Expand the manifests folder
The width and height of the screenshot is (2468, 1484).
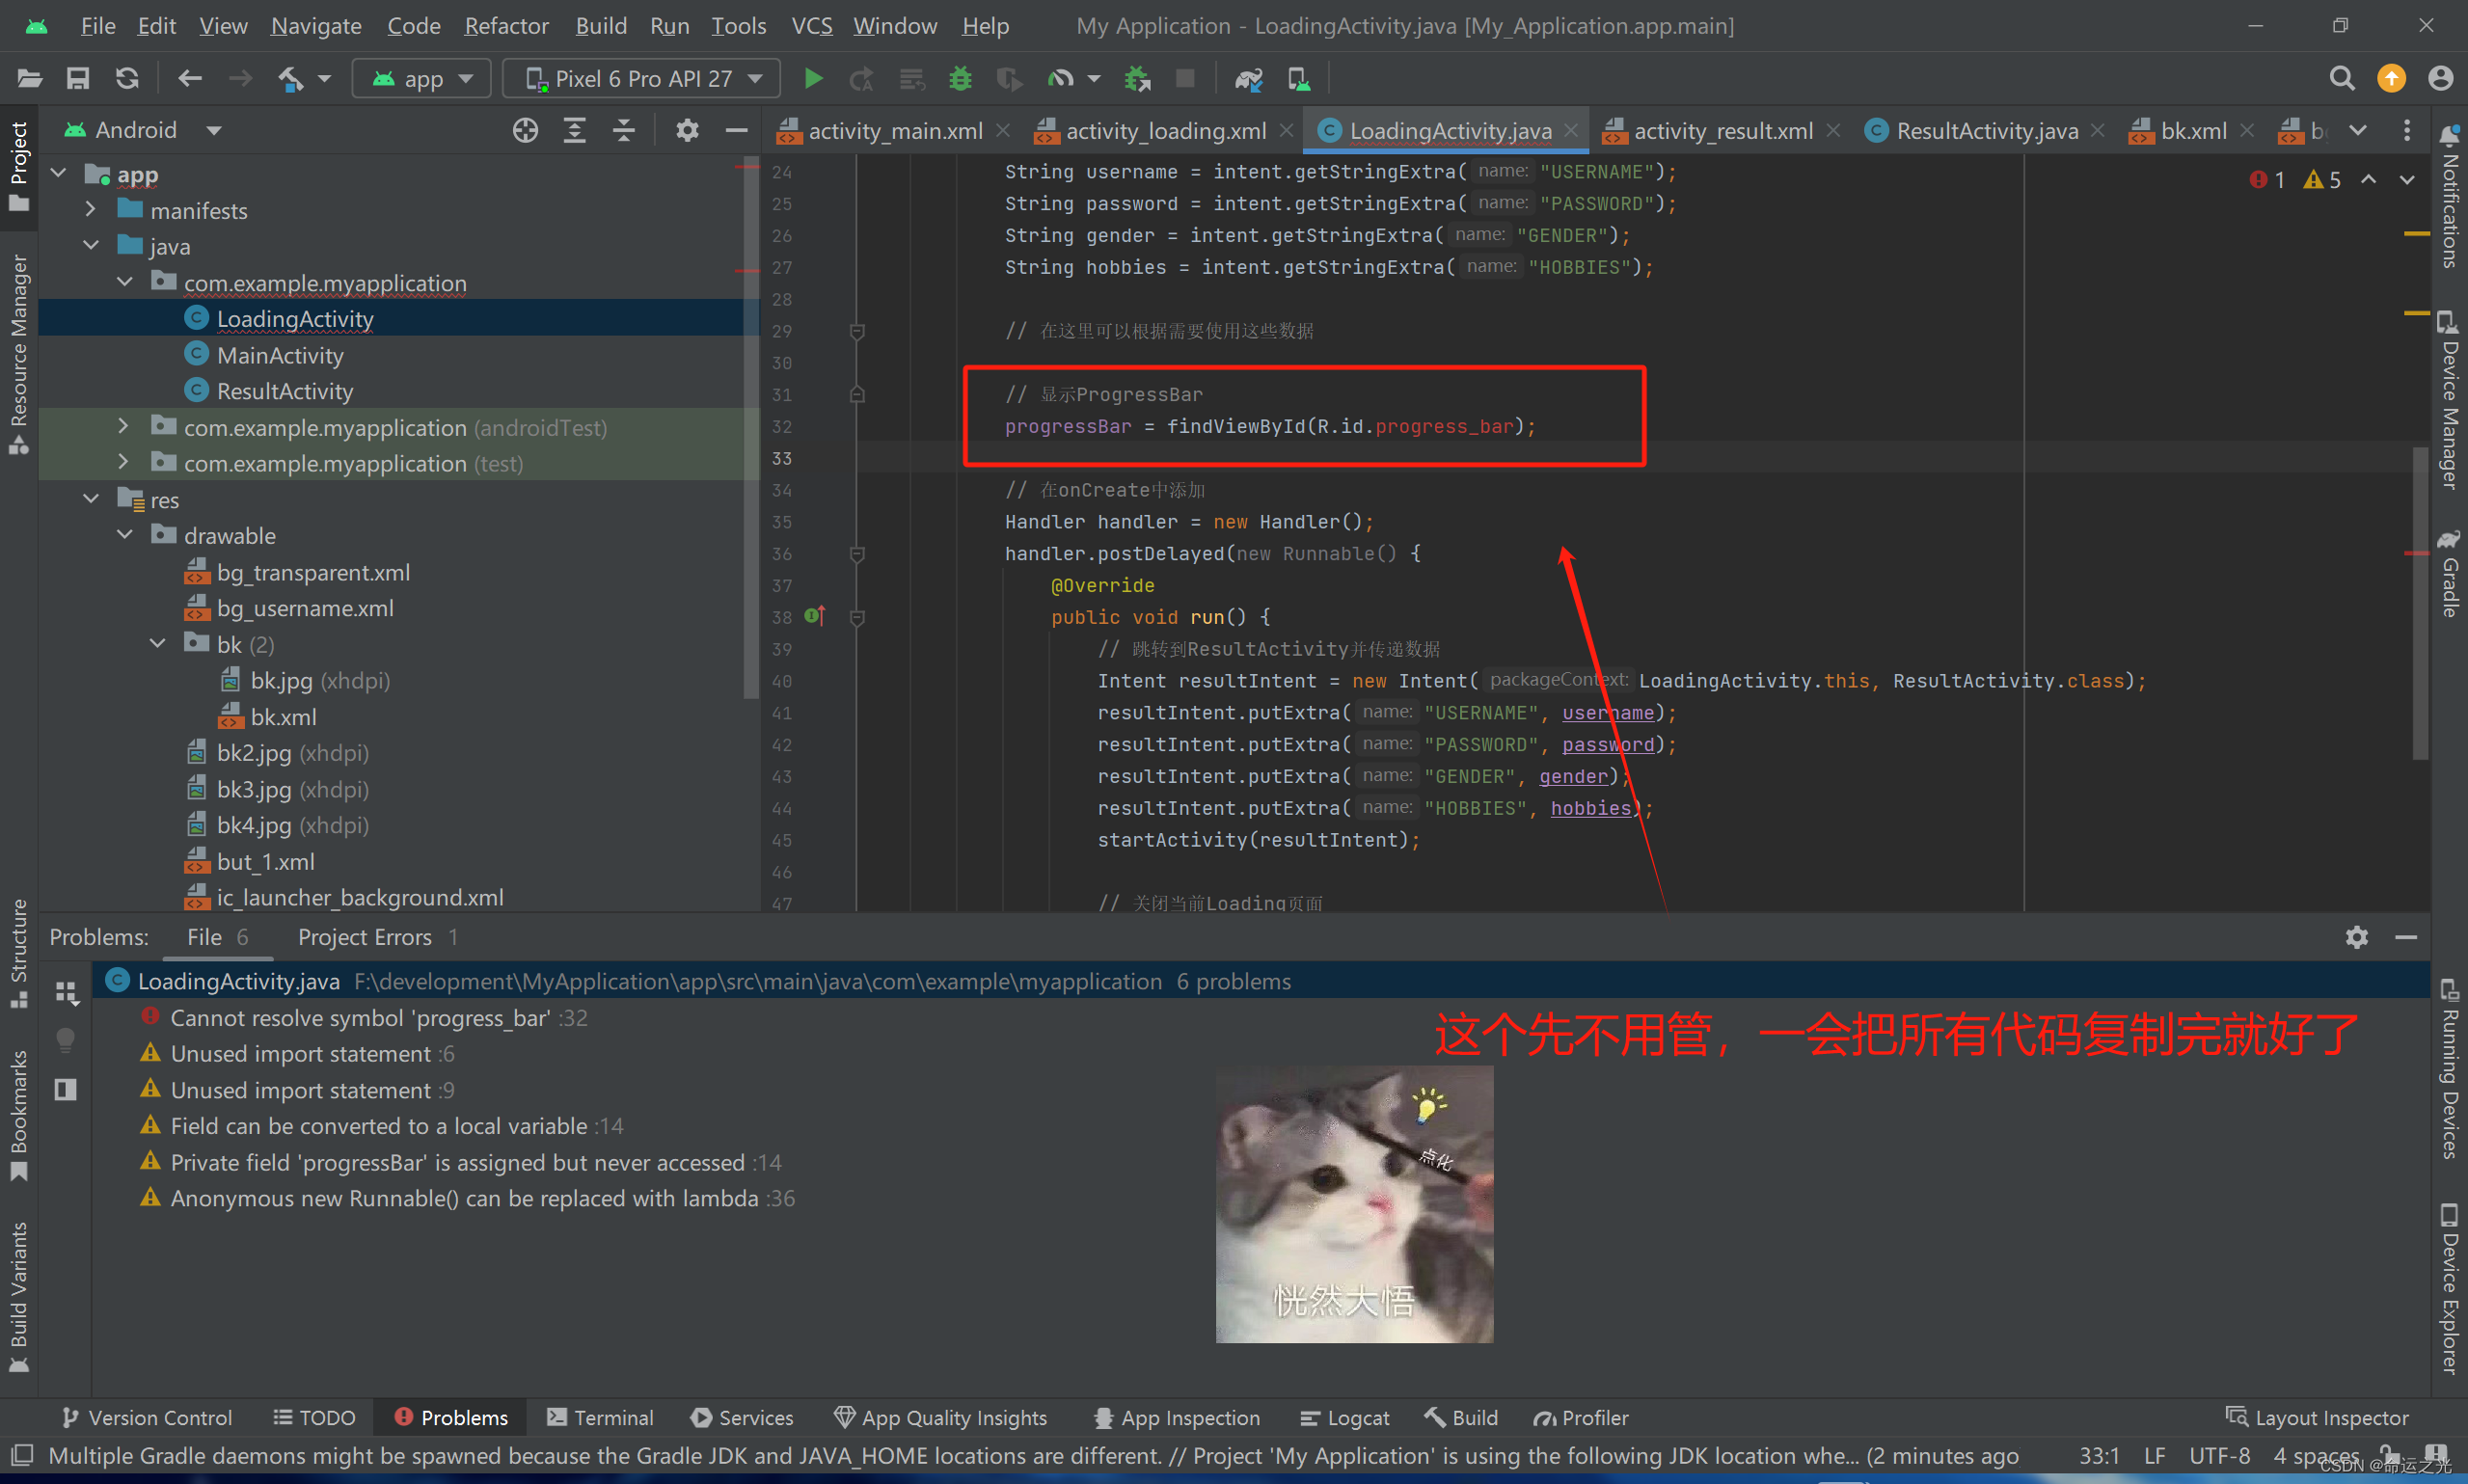[x=91, y=210]
